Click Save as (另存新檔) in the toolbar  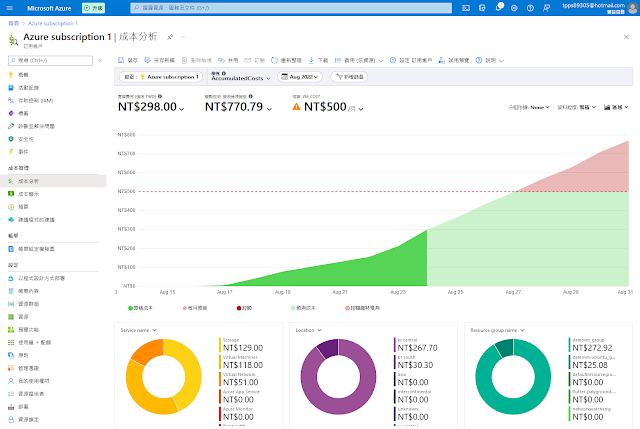click(159, 60)
